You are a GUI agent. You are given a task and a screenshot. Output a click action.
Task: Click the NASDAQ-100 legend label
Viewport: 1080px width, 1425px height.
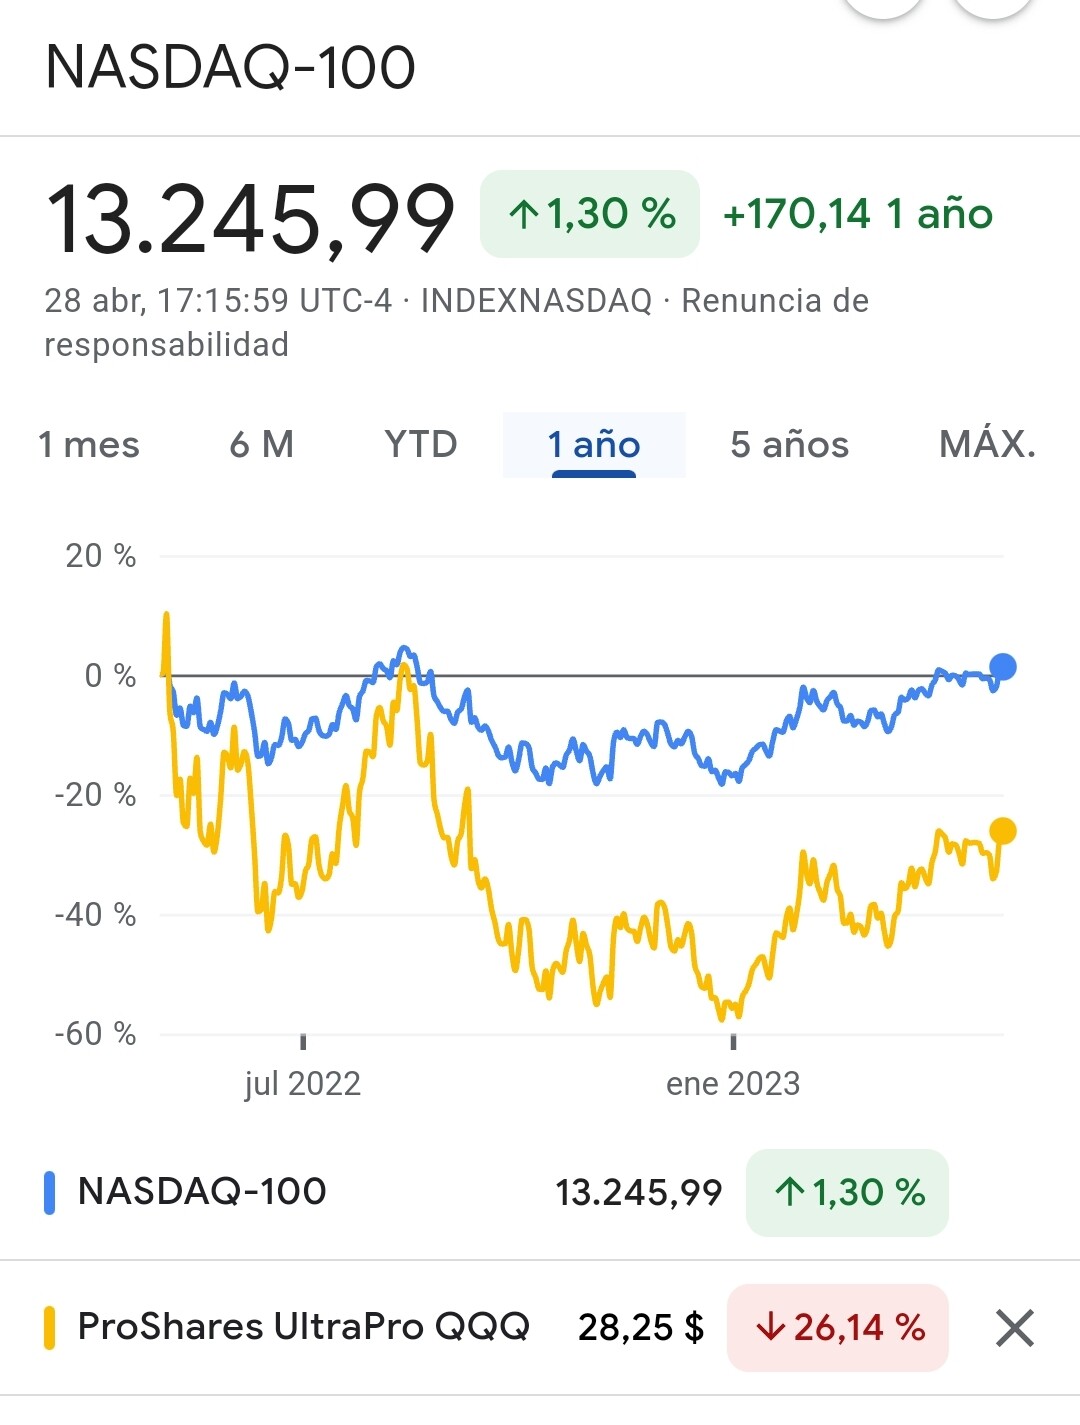point(202,1192)
